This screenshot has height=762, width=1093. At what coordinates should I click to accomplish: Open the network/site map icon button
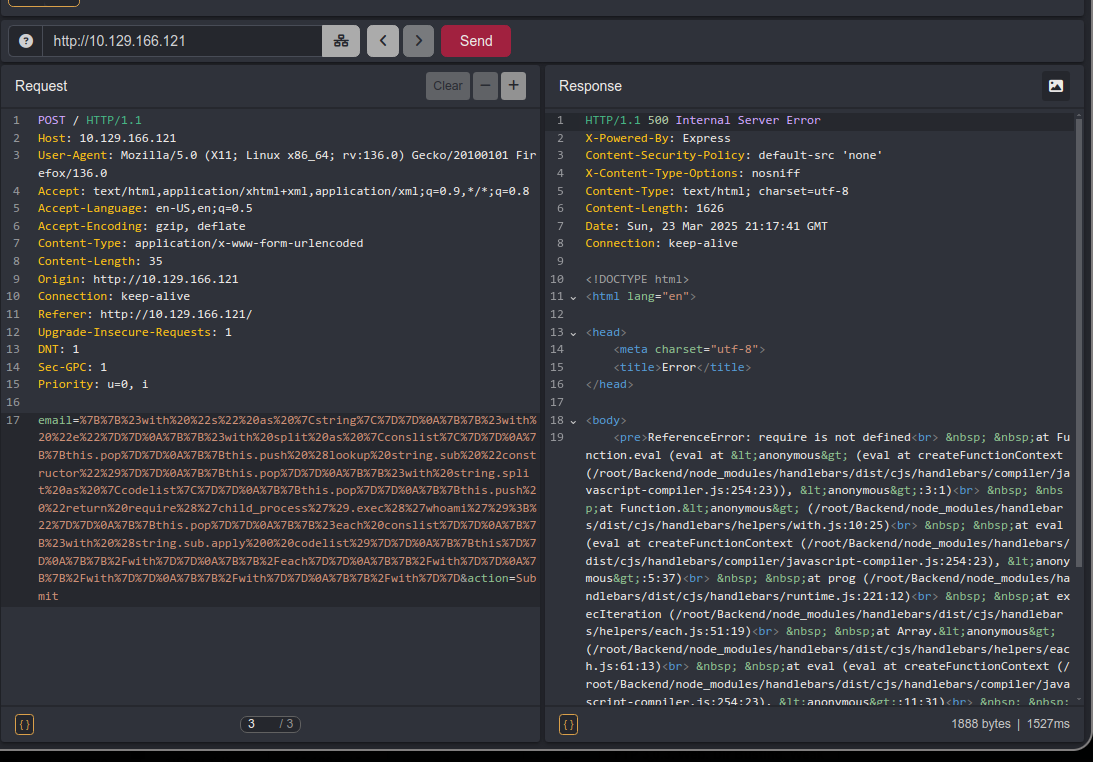[341, 41]
